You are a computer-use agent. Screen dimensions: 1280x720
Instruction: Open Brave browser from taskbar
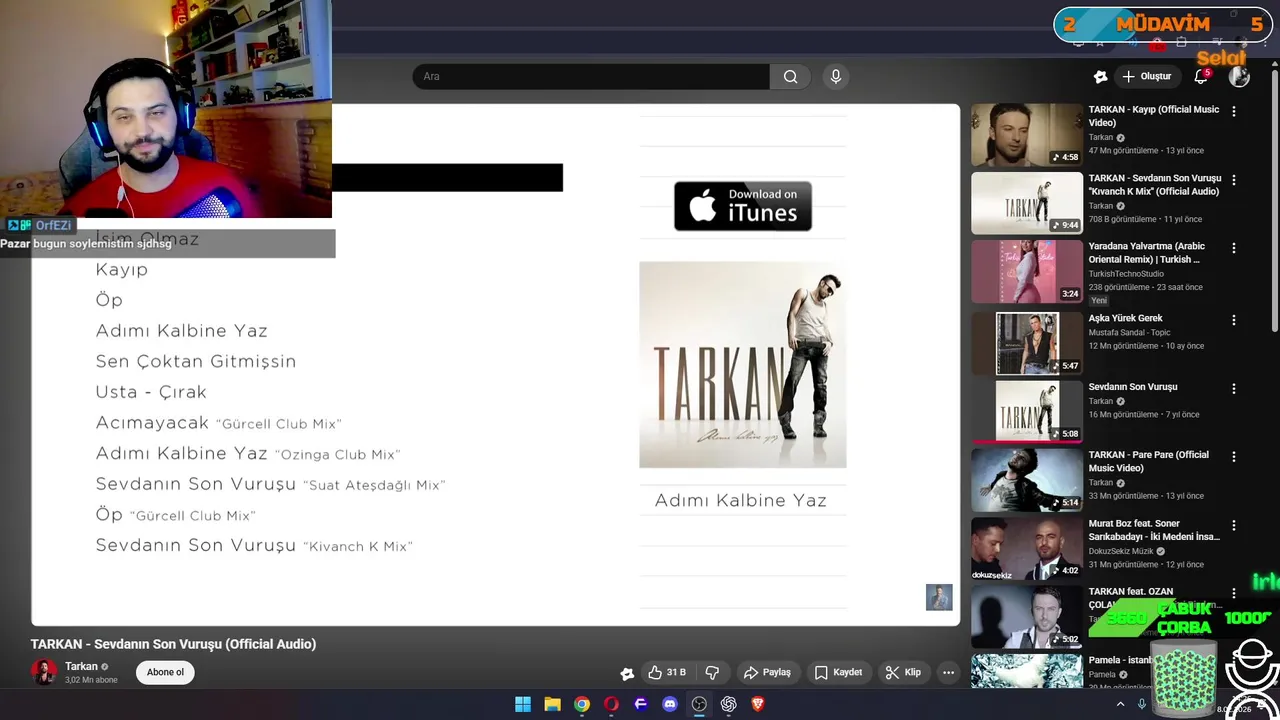point(758,704)
